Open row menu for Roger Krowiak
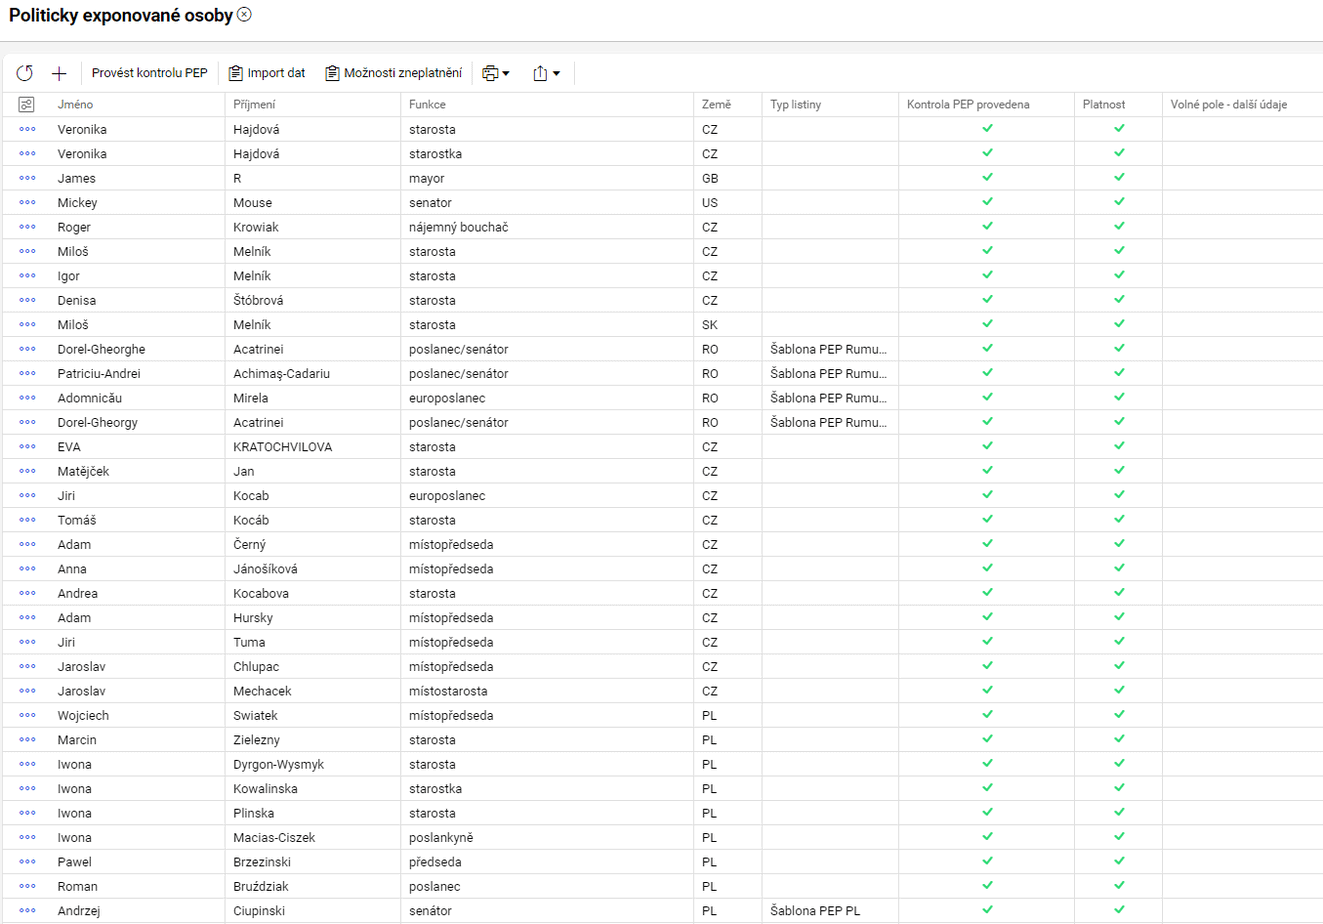The width and height of the screenshot is (1323, 924). [27, 227]
